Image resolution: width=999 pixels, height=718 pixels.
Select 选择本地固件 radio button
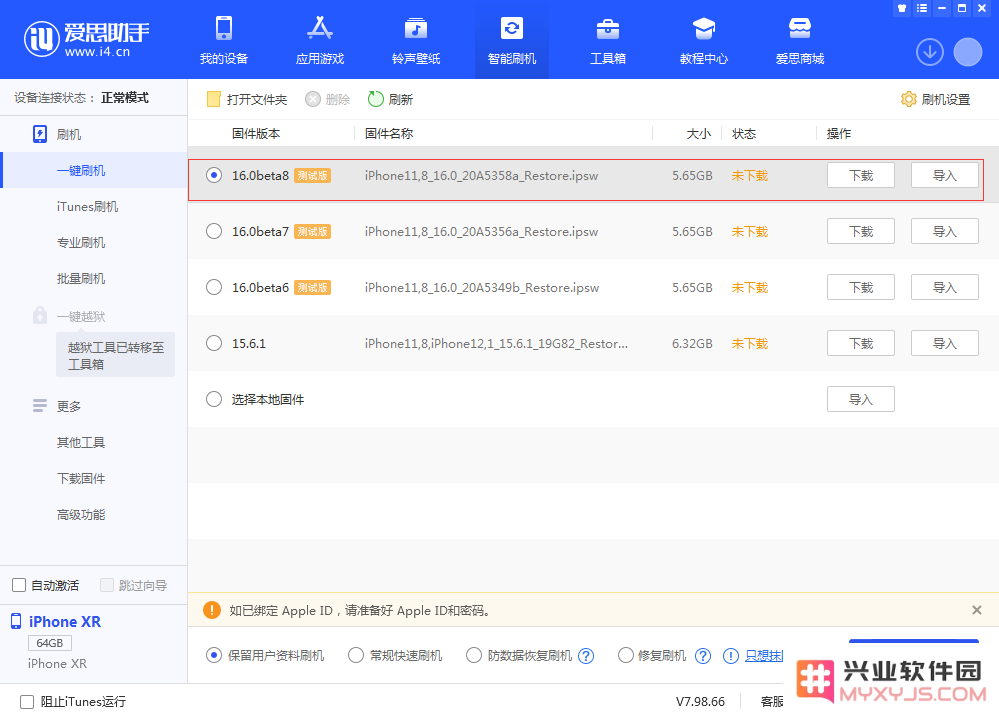tap(214, 399)
